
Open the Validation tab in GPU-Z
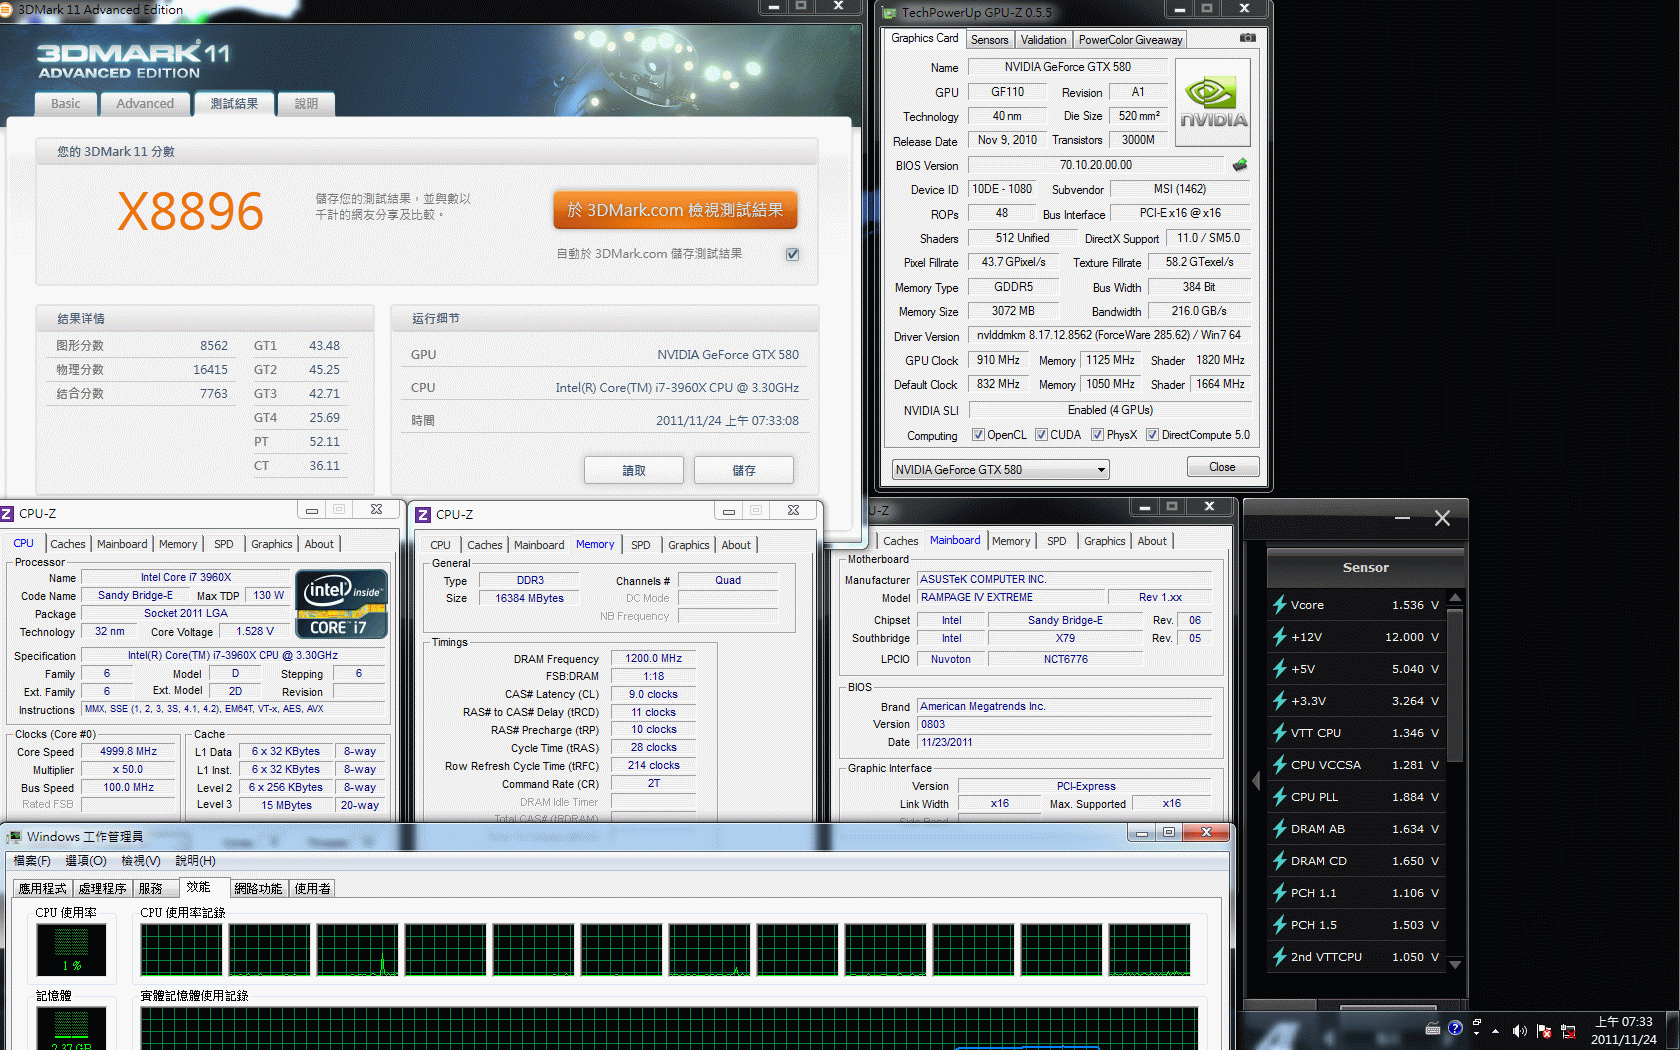coord(1043,40)
